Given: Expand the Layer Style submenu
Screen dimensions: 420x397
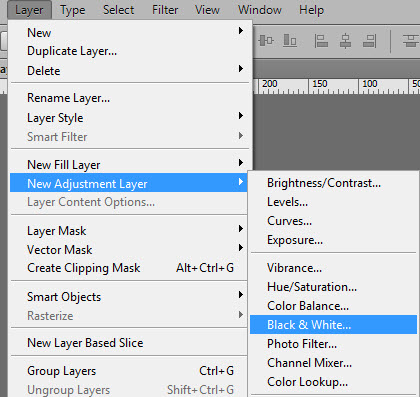Looking at the screenshot, I should click(129, 118).
